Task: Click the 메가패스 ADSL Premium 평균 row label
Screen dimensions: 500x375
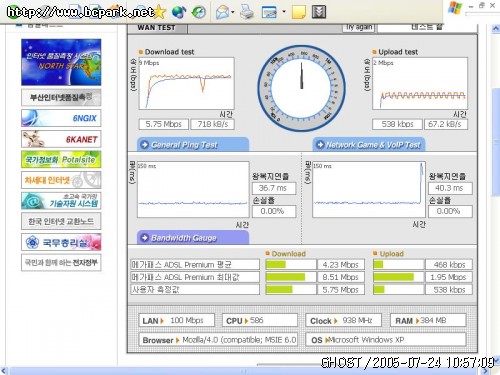Action: pyautogui.click(x=195, y=265)
